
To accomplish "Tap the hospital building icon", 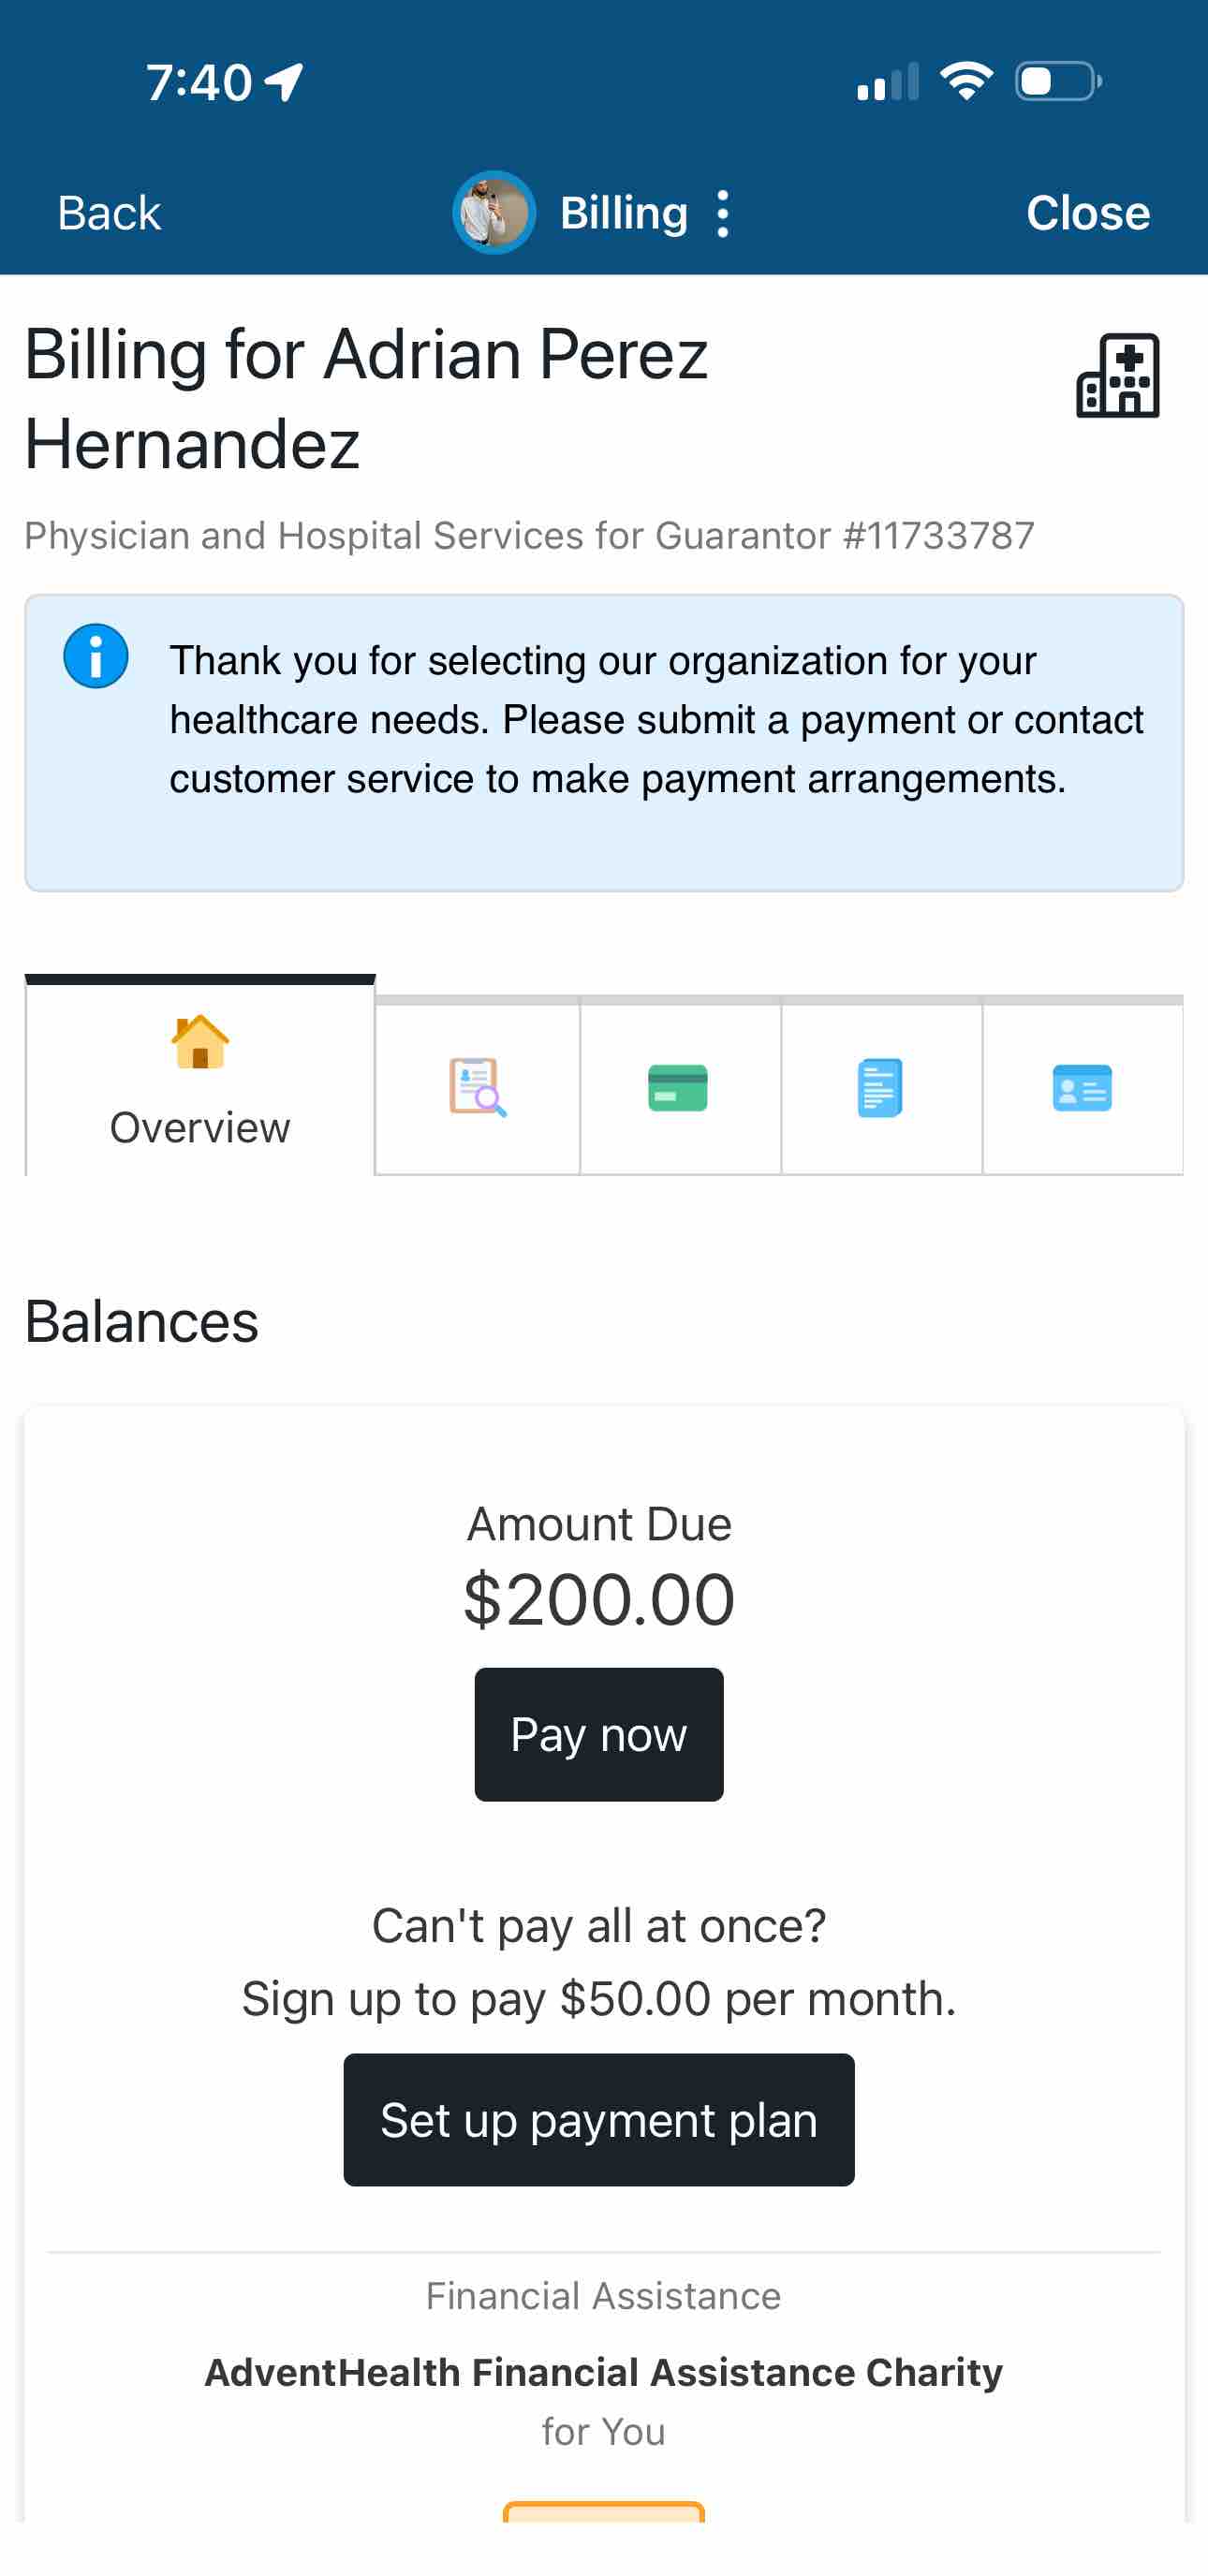I will point(1118,375).
